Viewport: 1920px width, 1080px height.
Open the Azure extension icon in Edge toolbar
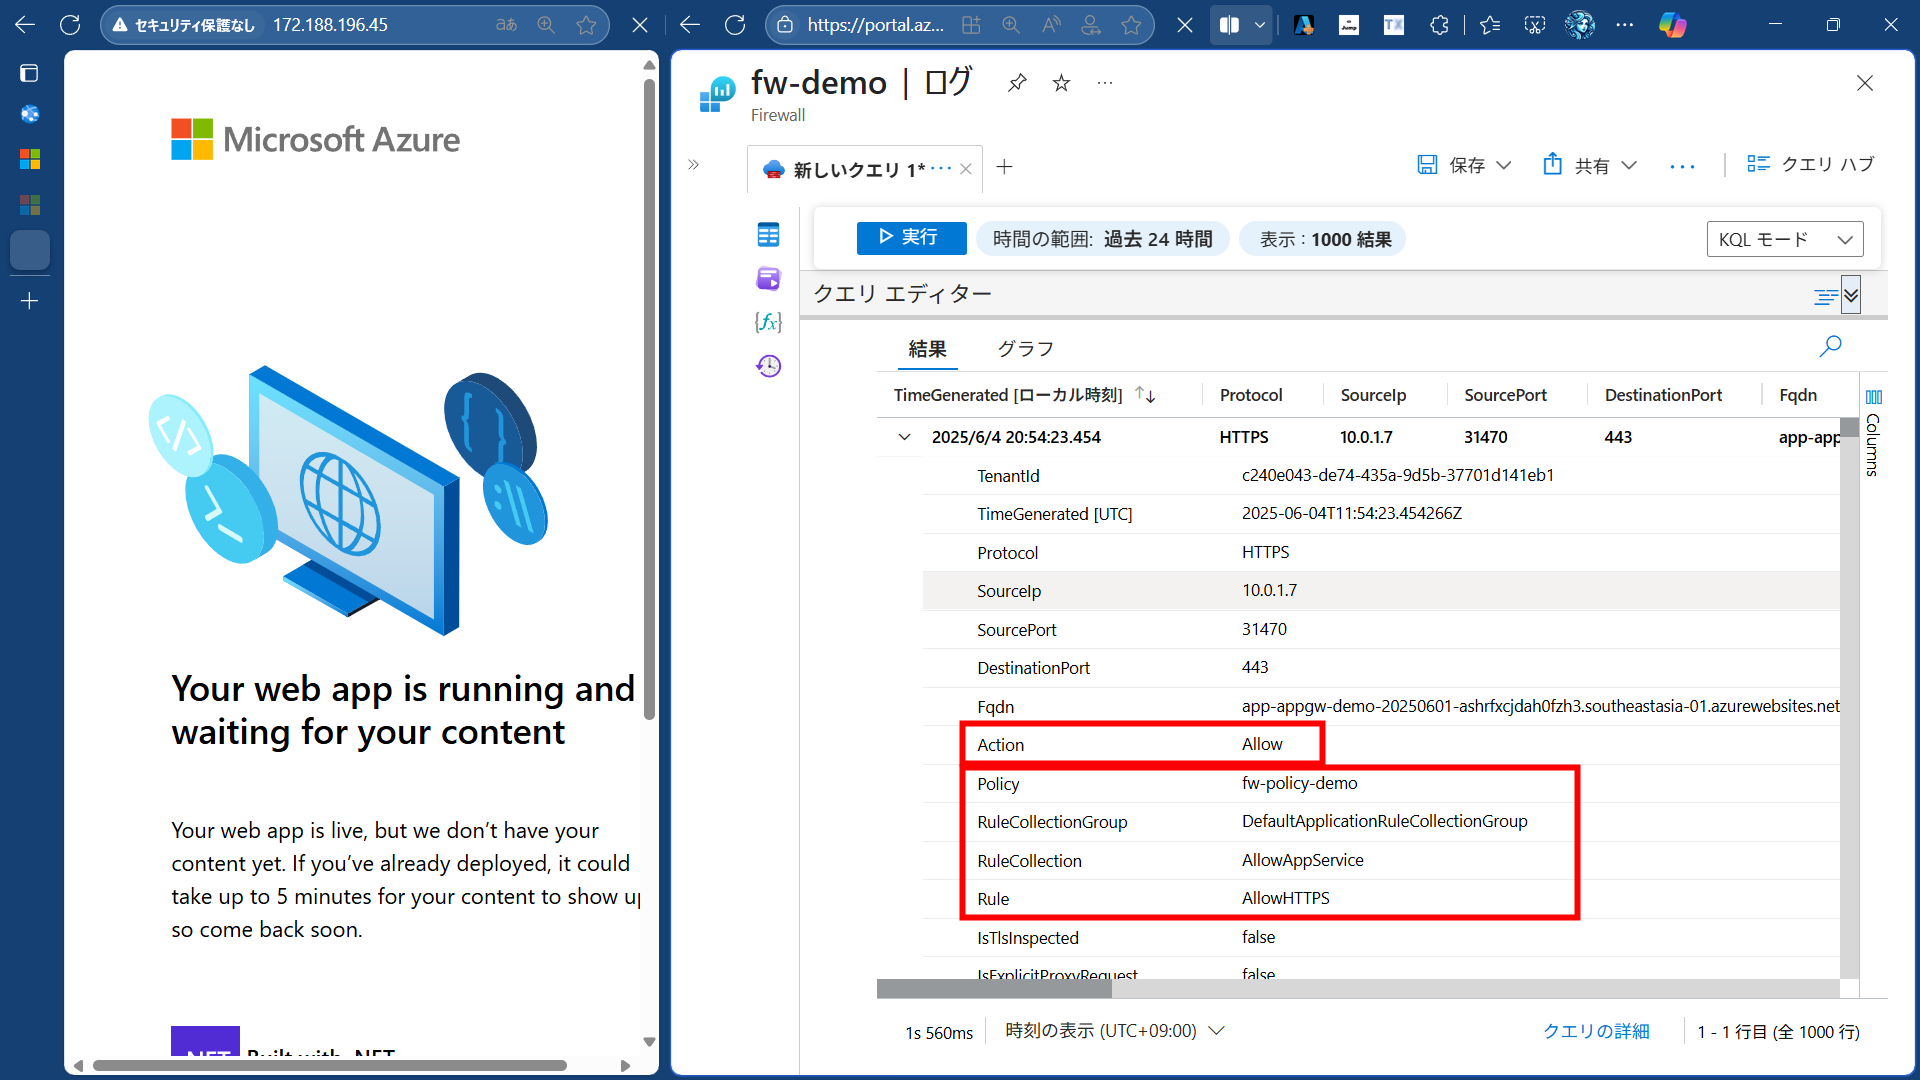click(x=1304, y=25)
